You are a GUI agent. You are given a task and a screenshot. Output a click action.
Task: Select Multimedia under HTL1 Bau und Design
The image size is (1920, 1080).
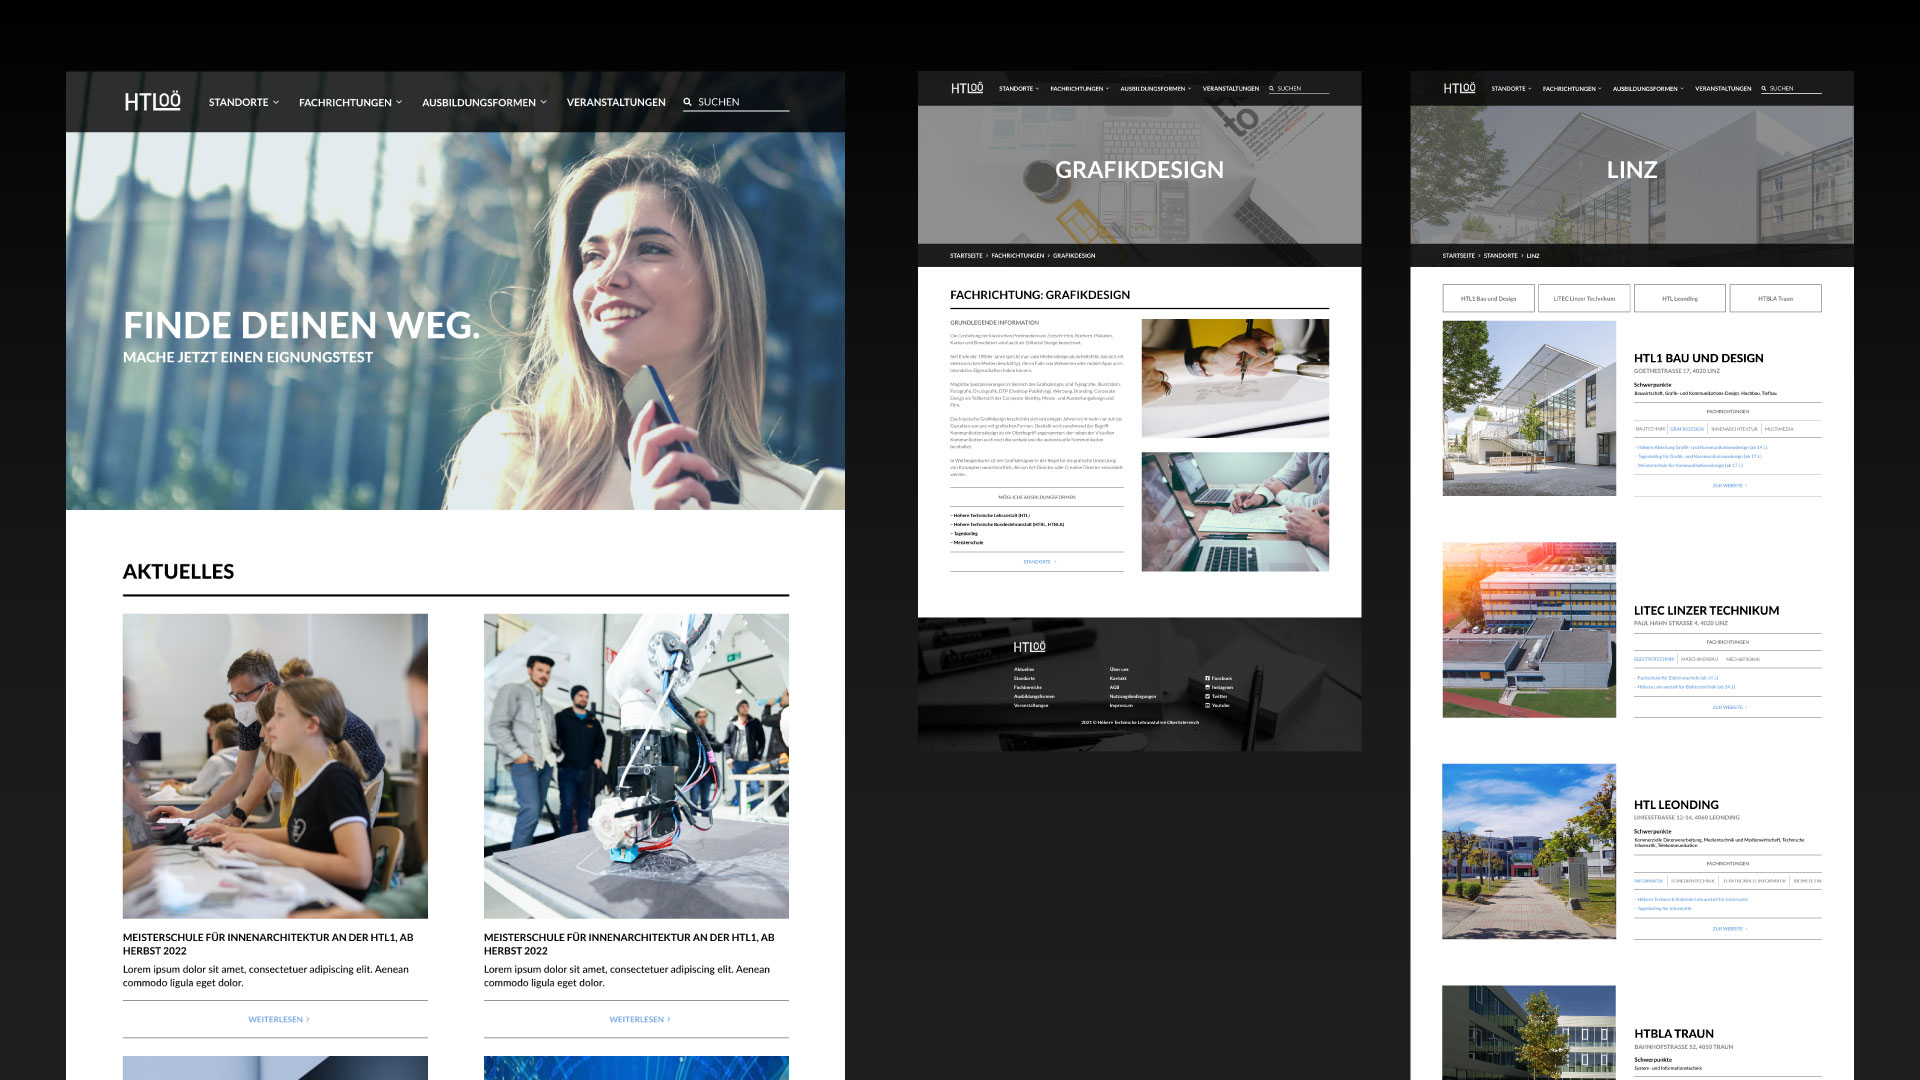tap(1779, 429)
